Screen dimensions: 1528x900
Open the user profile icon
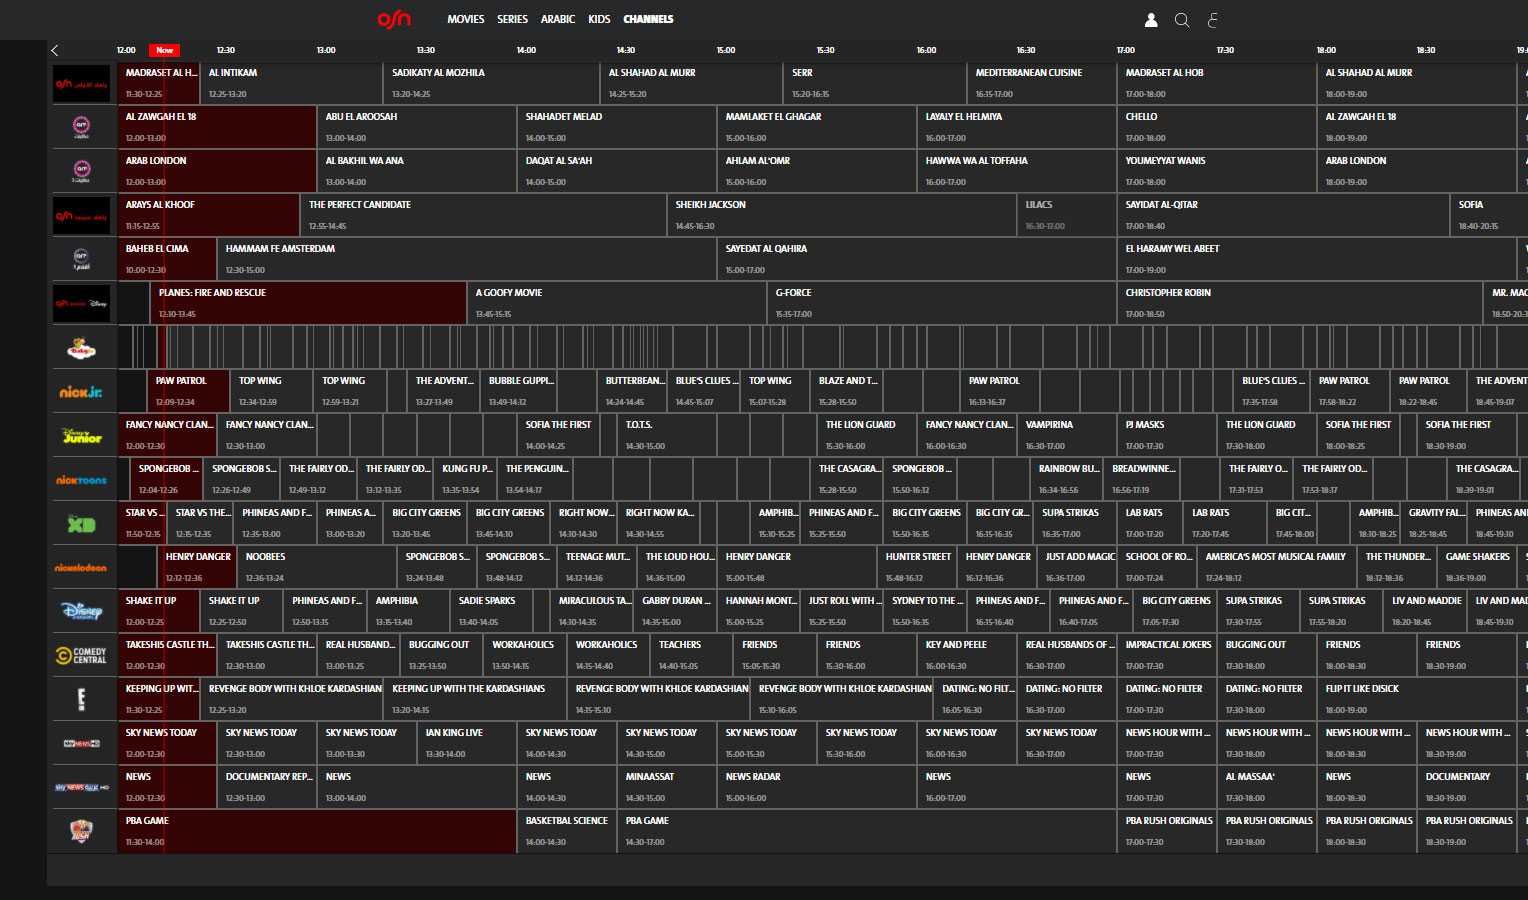click(x=1151, y=20)
